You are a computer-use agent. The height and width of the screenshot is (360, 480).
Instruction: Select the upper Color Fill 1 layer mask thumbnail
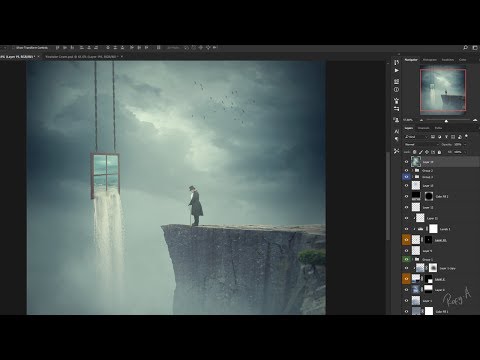(429, 196)
